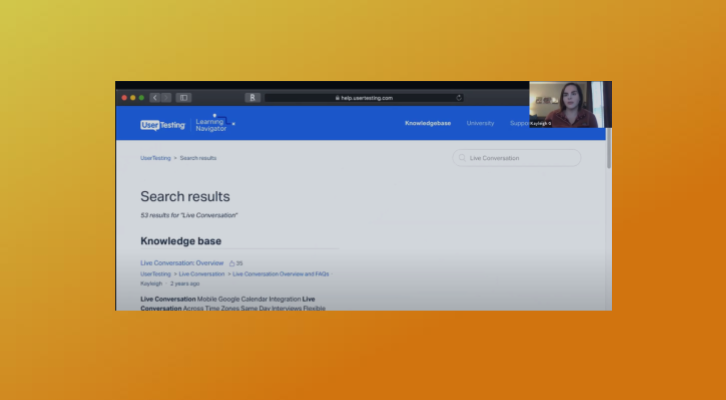Switch to the Knowledgebase nav item

click(x=428, y=123)
